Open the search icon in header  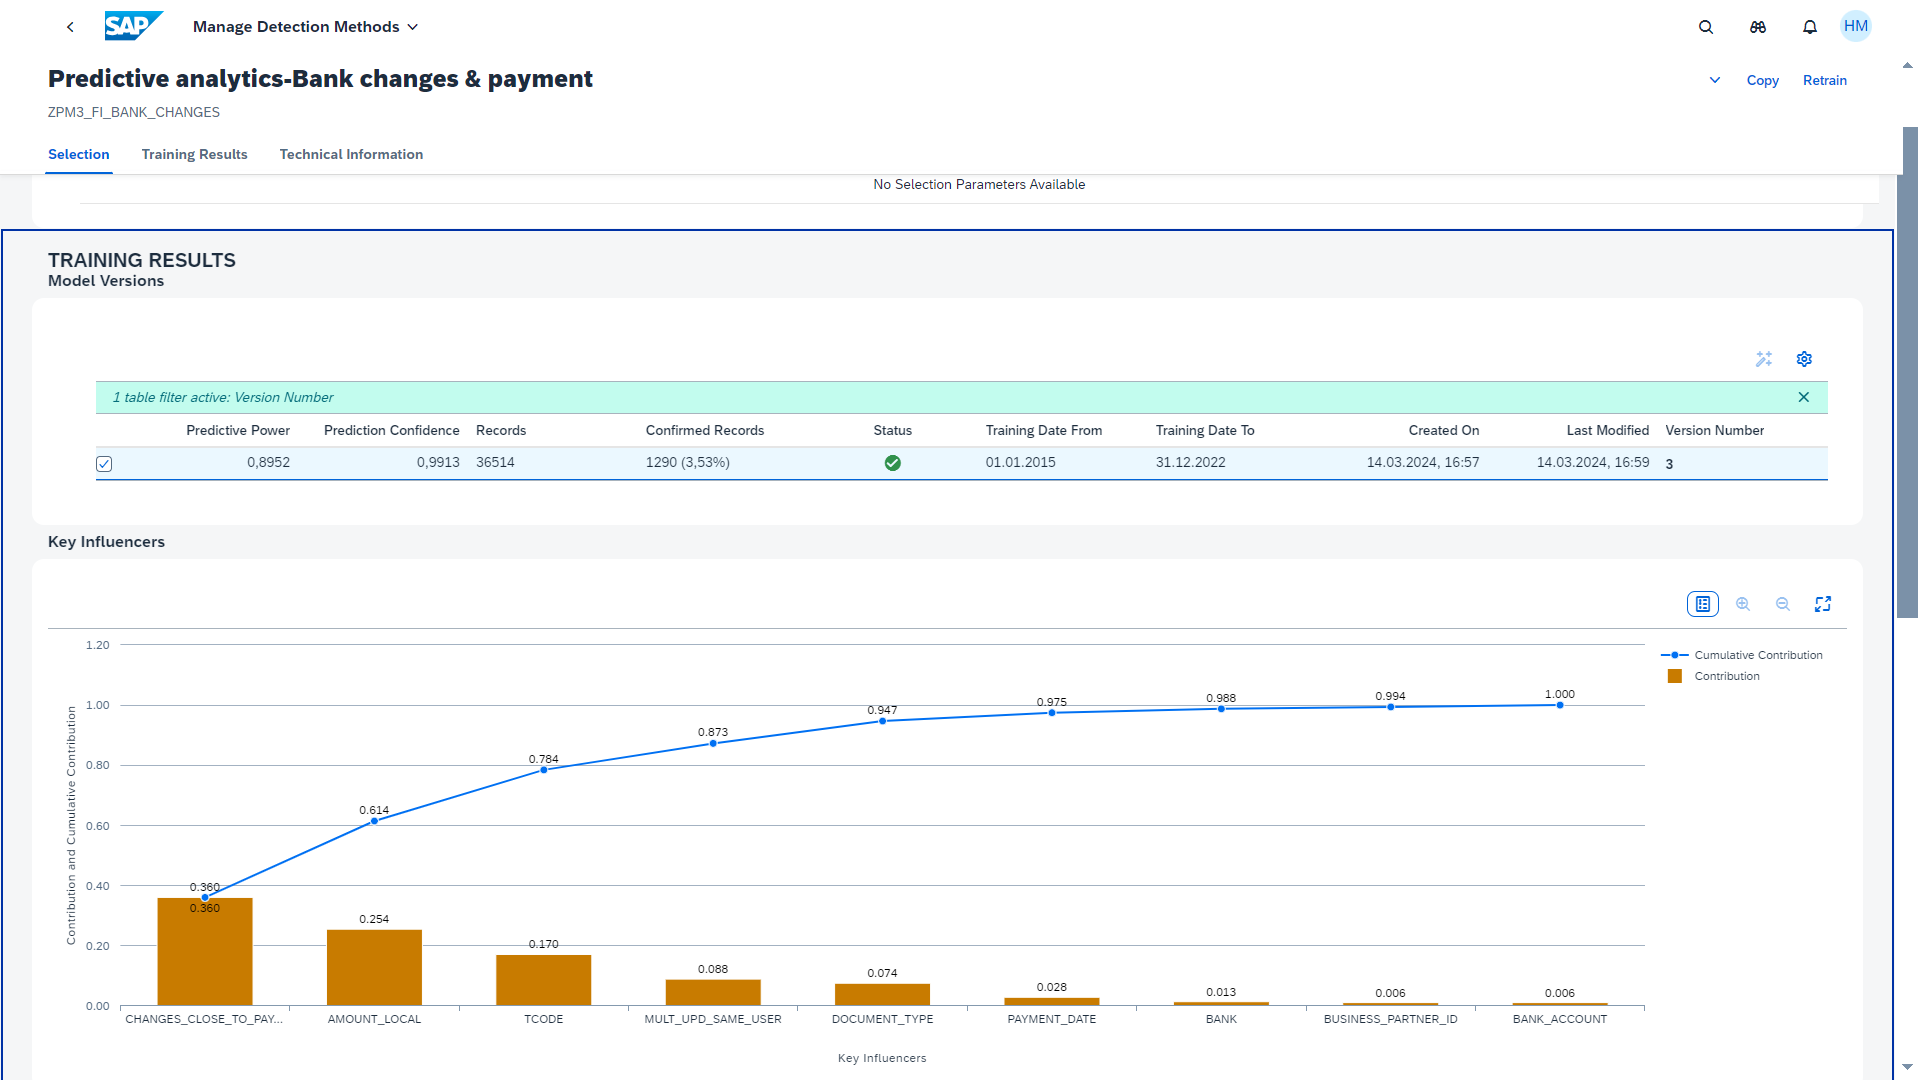(x=1706, y=27)
